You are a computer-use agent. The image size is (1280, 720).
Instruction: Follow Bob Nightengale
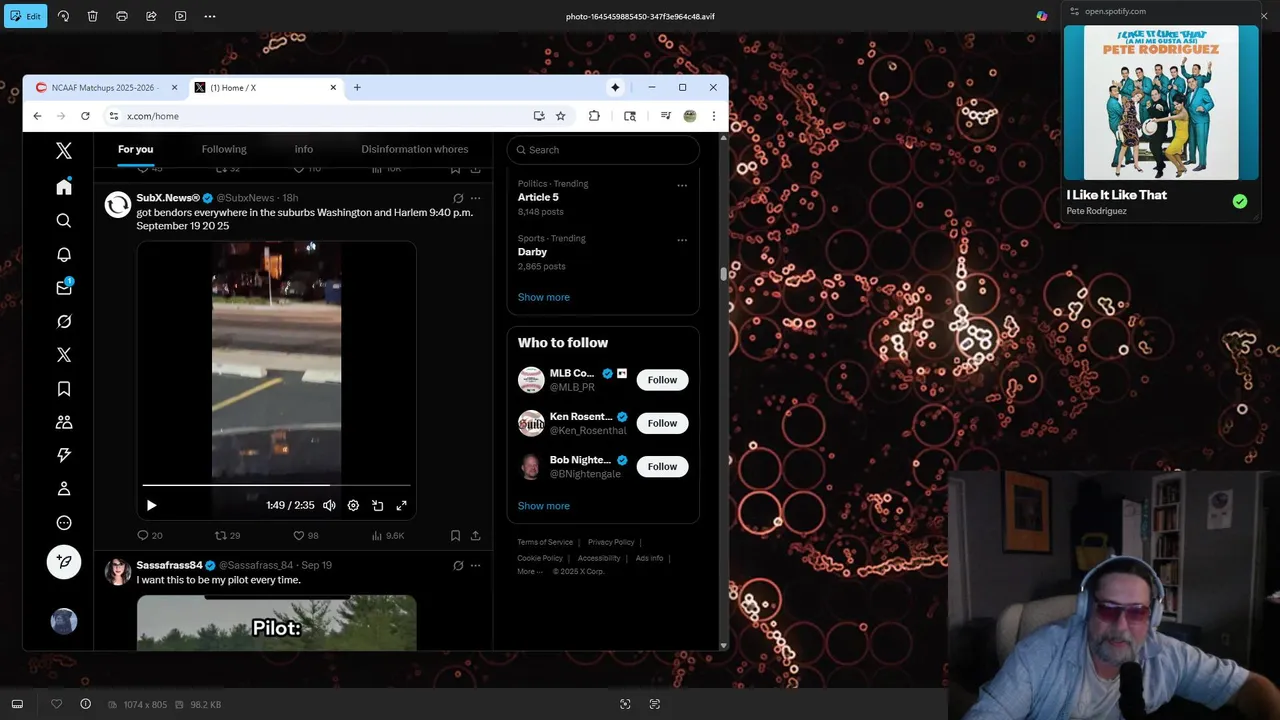(x=662, y=467)
